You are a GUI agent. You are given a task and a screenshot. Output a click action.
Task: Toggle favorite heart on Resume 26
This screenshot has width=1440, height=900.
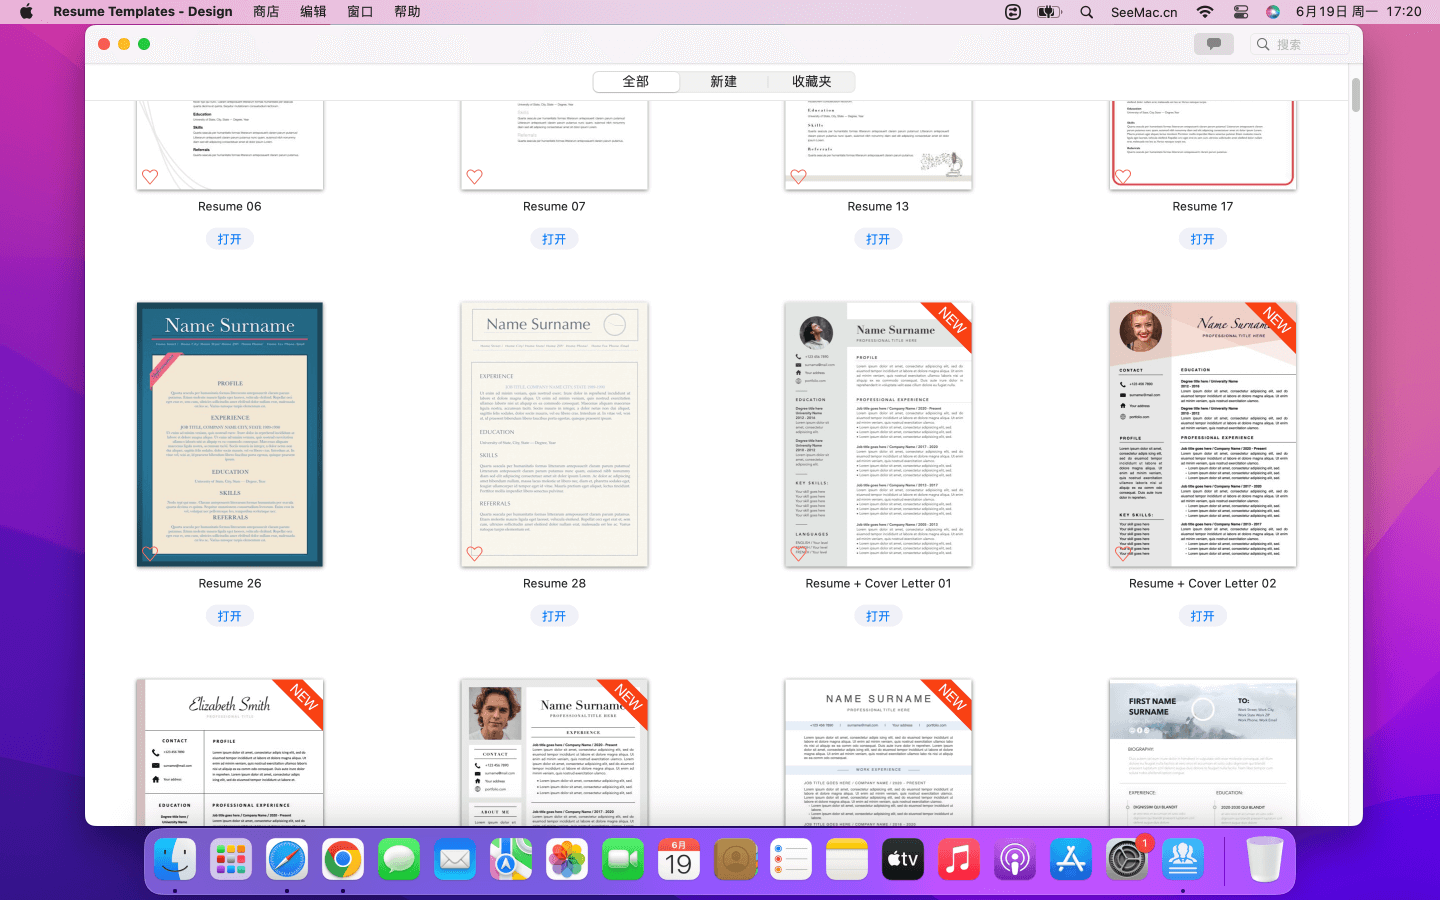click(x=150, y=553)
